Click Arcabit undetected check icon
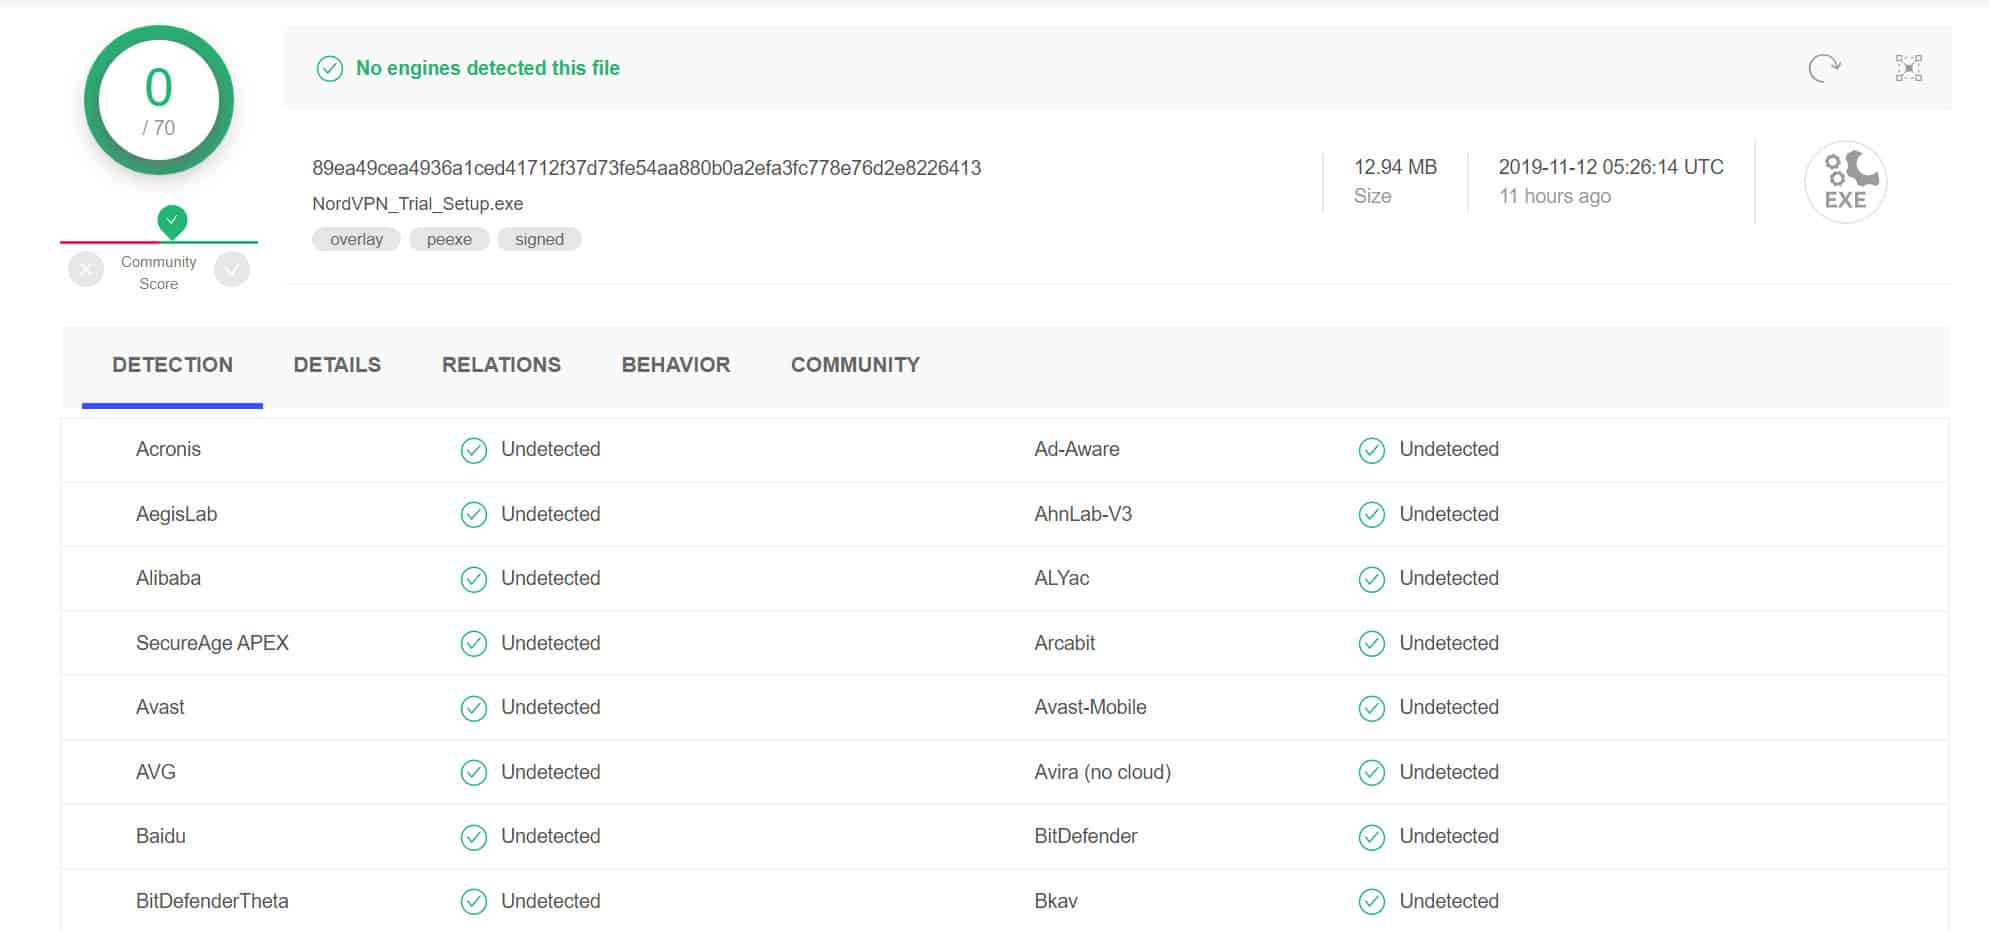Screen dimensions: 1989x931 (1371, 643)
